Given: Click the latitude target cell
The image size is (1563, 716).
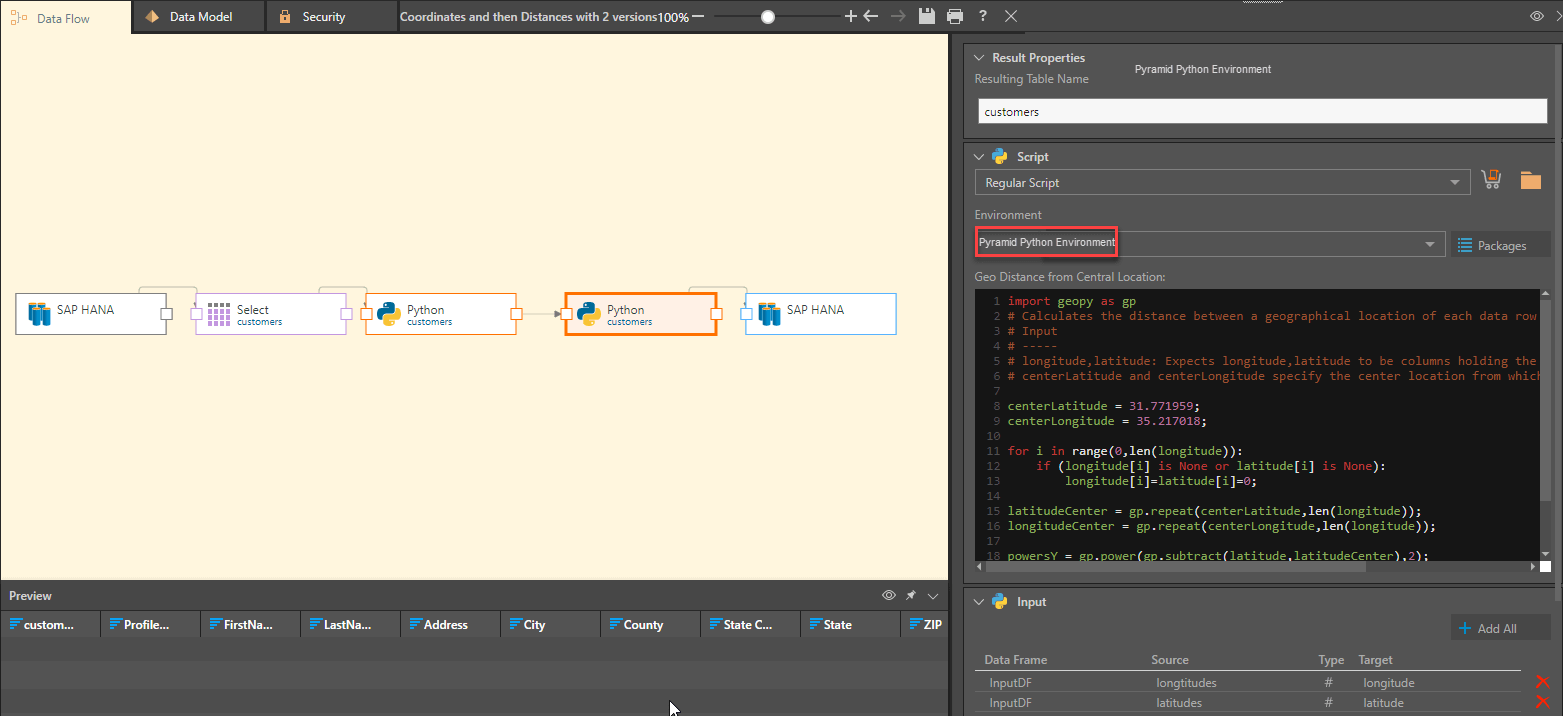Looking at the screenshot, I should [x=1383, y=703].
